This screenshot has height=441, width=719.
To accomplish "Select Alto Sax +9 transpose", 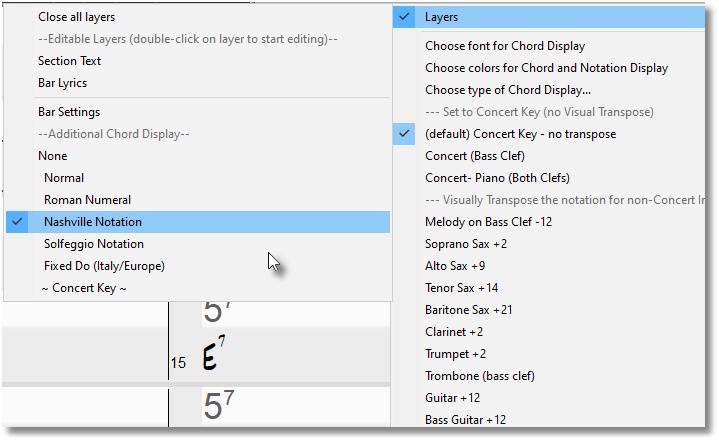I will [455, 266].
